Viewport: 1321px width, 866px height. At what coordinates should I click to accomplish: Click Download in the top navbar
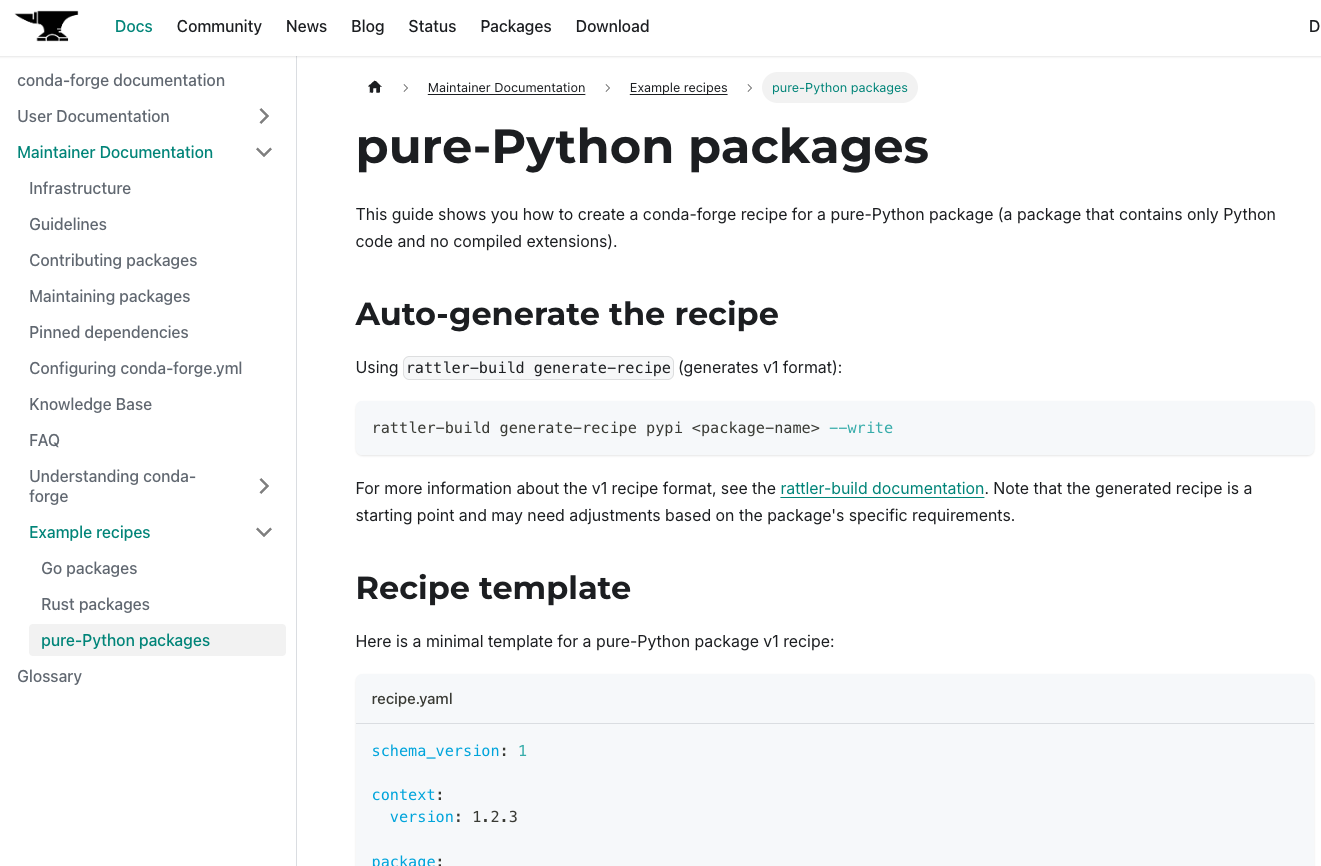(612, 26)
